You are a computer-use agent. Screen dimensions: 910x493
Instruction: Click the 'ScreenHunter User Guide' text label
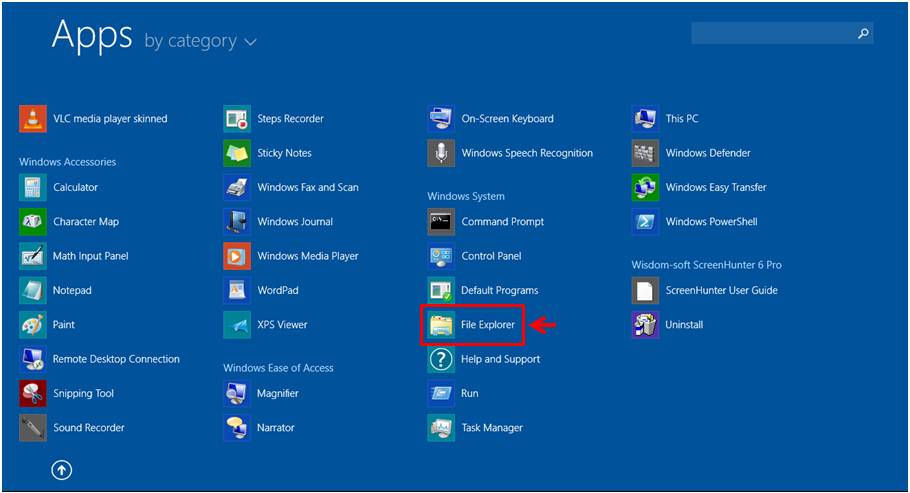pyautogui.click(x=721, y=290)
